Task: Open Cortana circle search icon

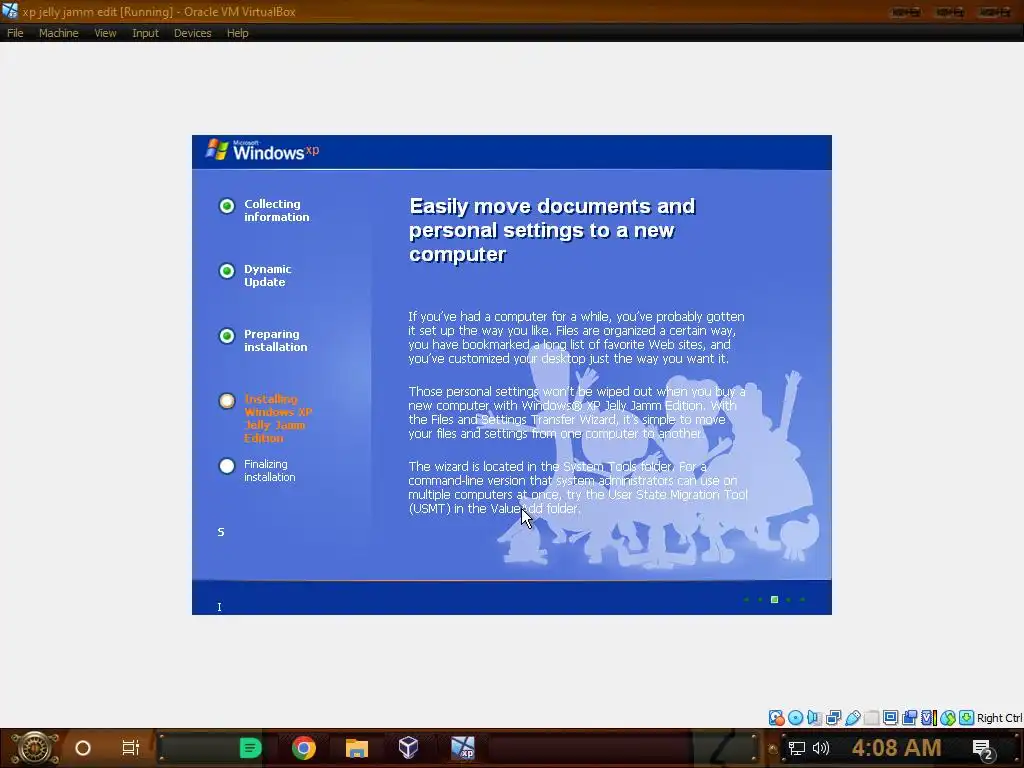Action: [x=83, y=748]
